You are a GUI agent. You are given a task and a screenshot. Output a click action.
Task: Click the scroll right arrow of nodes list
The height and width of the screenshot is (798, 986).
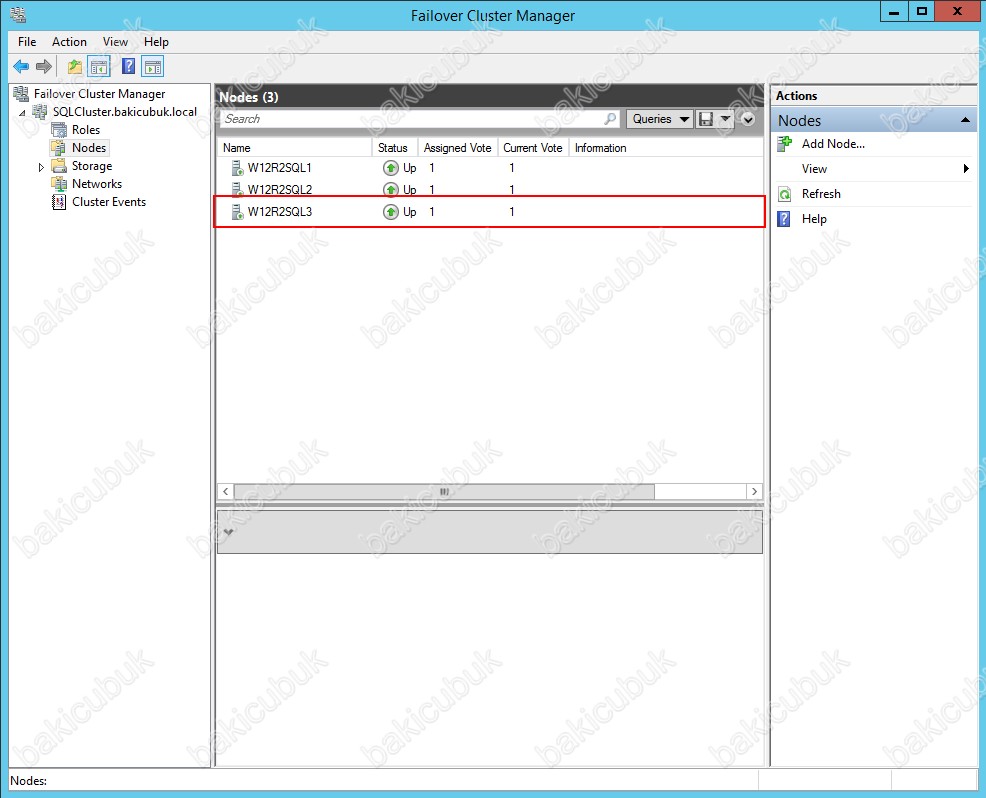(x=755, y=491)
